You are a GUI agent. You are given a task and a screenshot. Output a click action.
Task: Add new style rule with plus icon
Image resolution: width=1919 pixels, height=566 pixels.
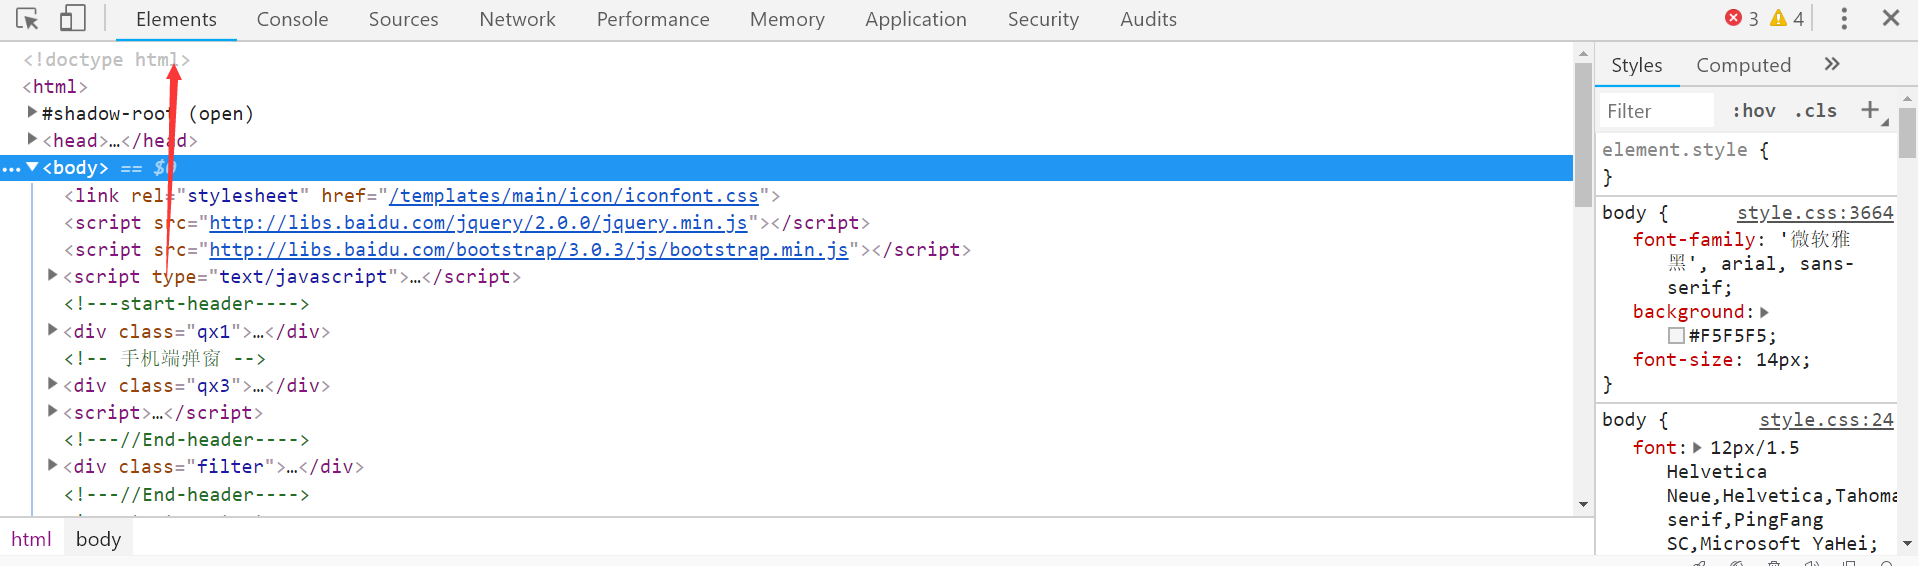click(x=1870, y=110)
